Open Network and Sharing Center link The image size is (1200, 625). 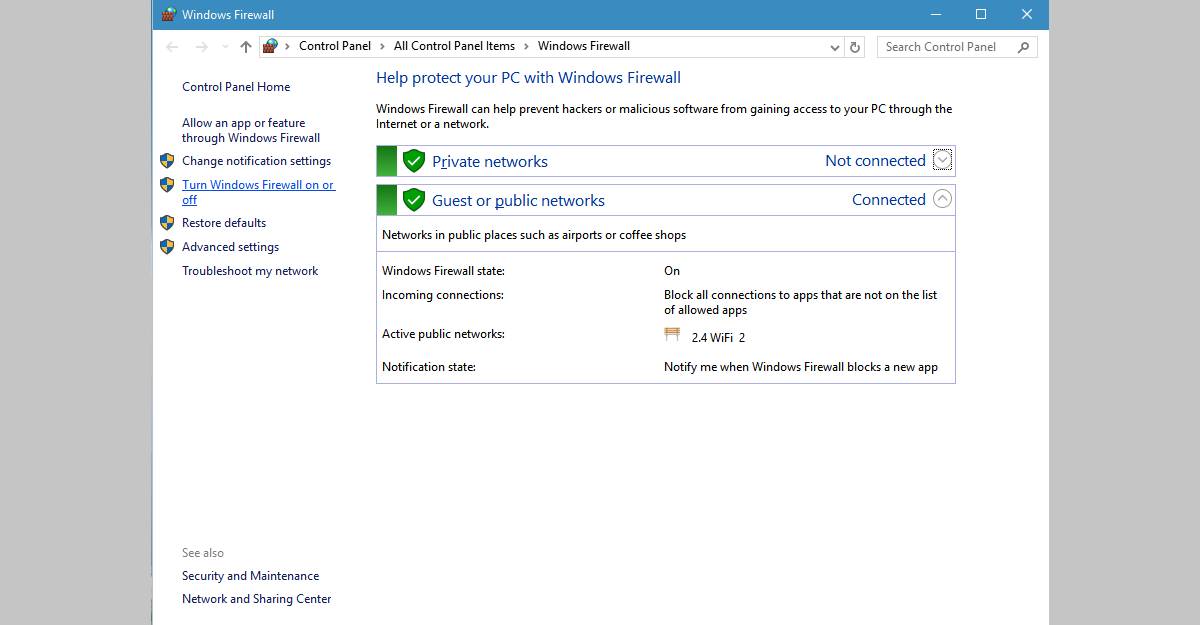[x=256, y=599]
